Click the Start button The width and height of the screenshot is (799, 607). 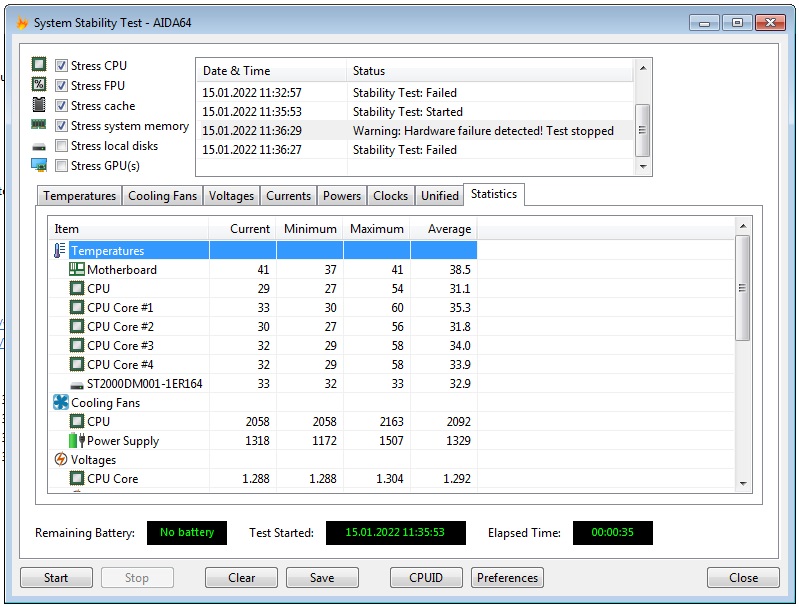pyautogui.click(x=56, y=577)
